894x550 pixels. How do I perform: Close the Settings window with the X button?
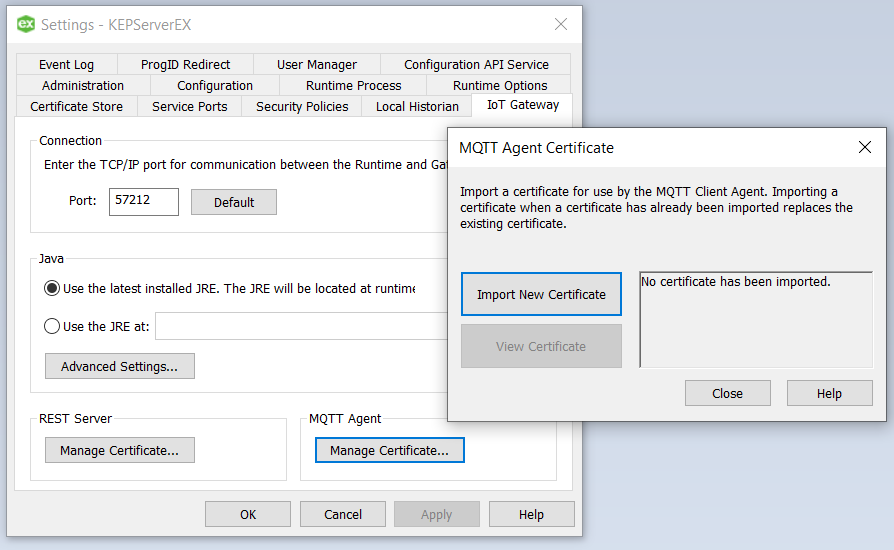(561, 24)
